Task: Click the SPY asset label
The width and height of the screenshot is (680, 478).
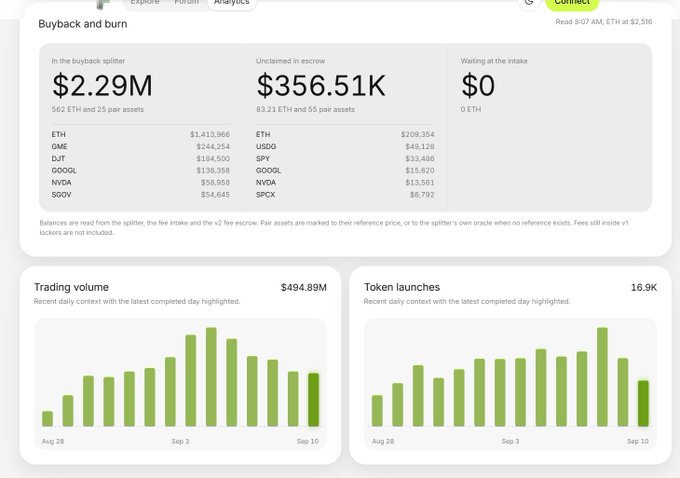Action: click(263, 159)
